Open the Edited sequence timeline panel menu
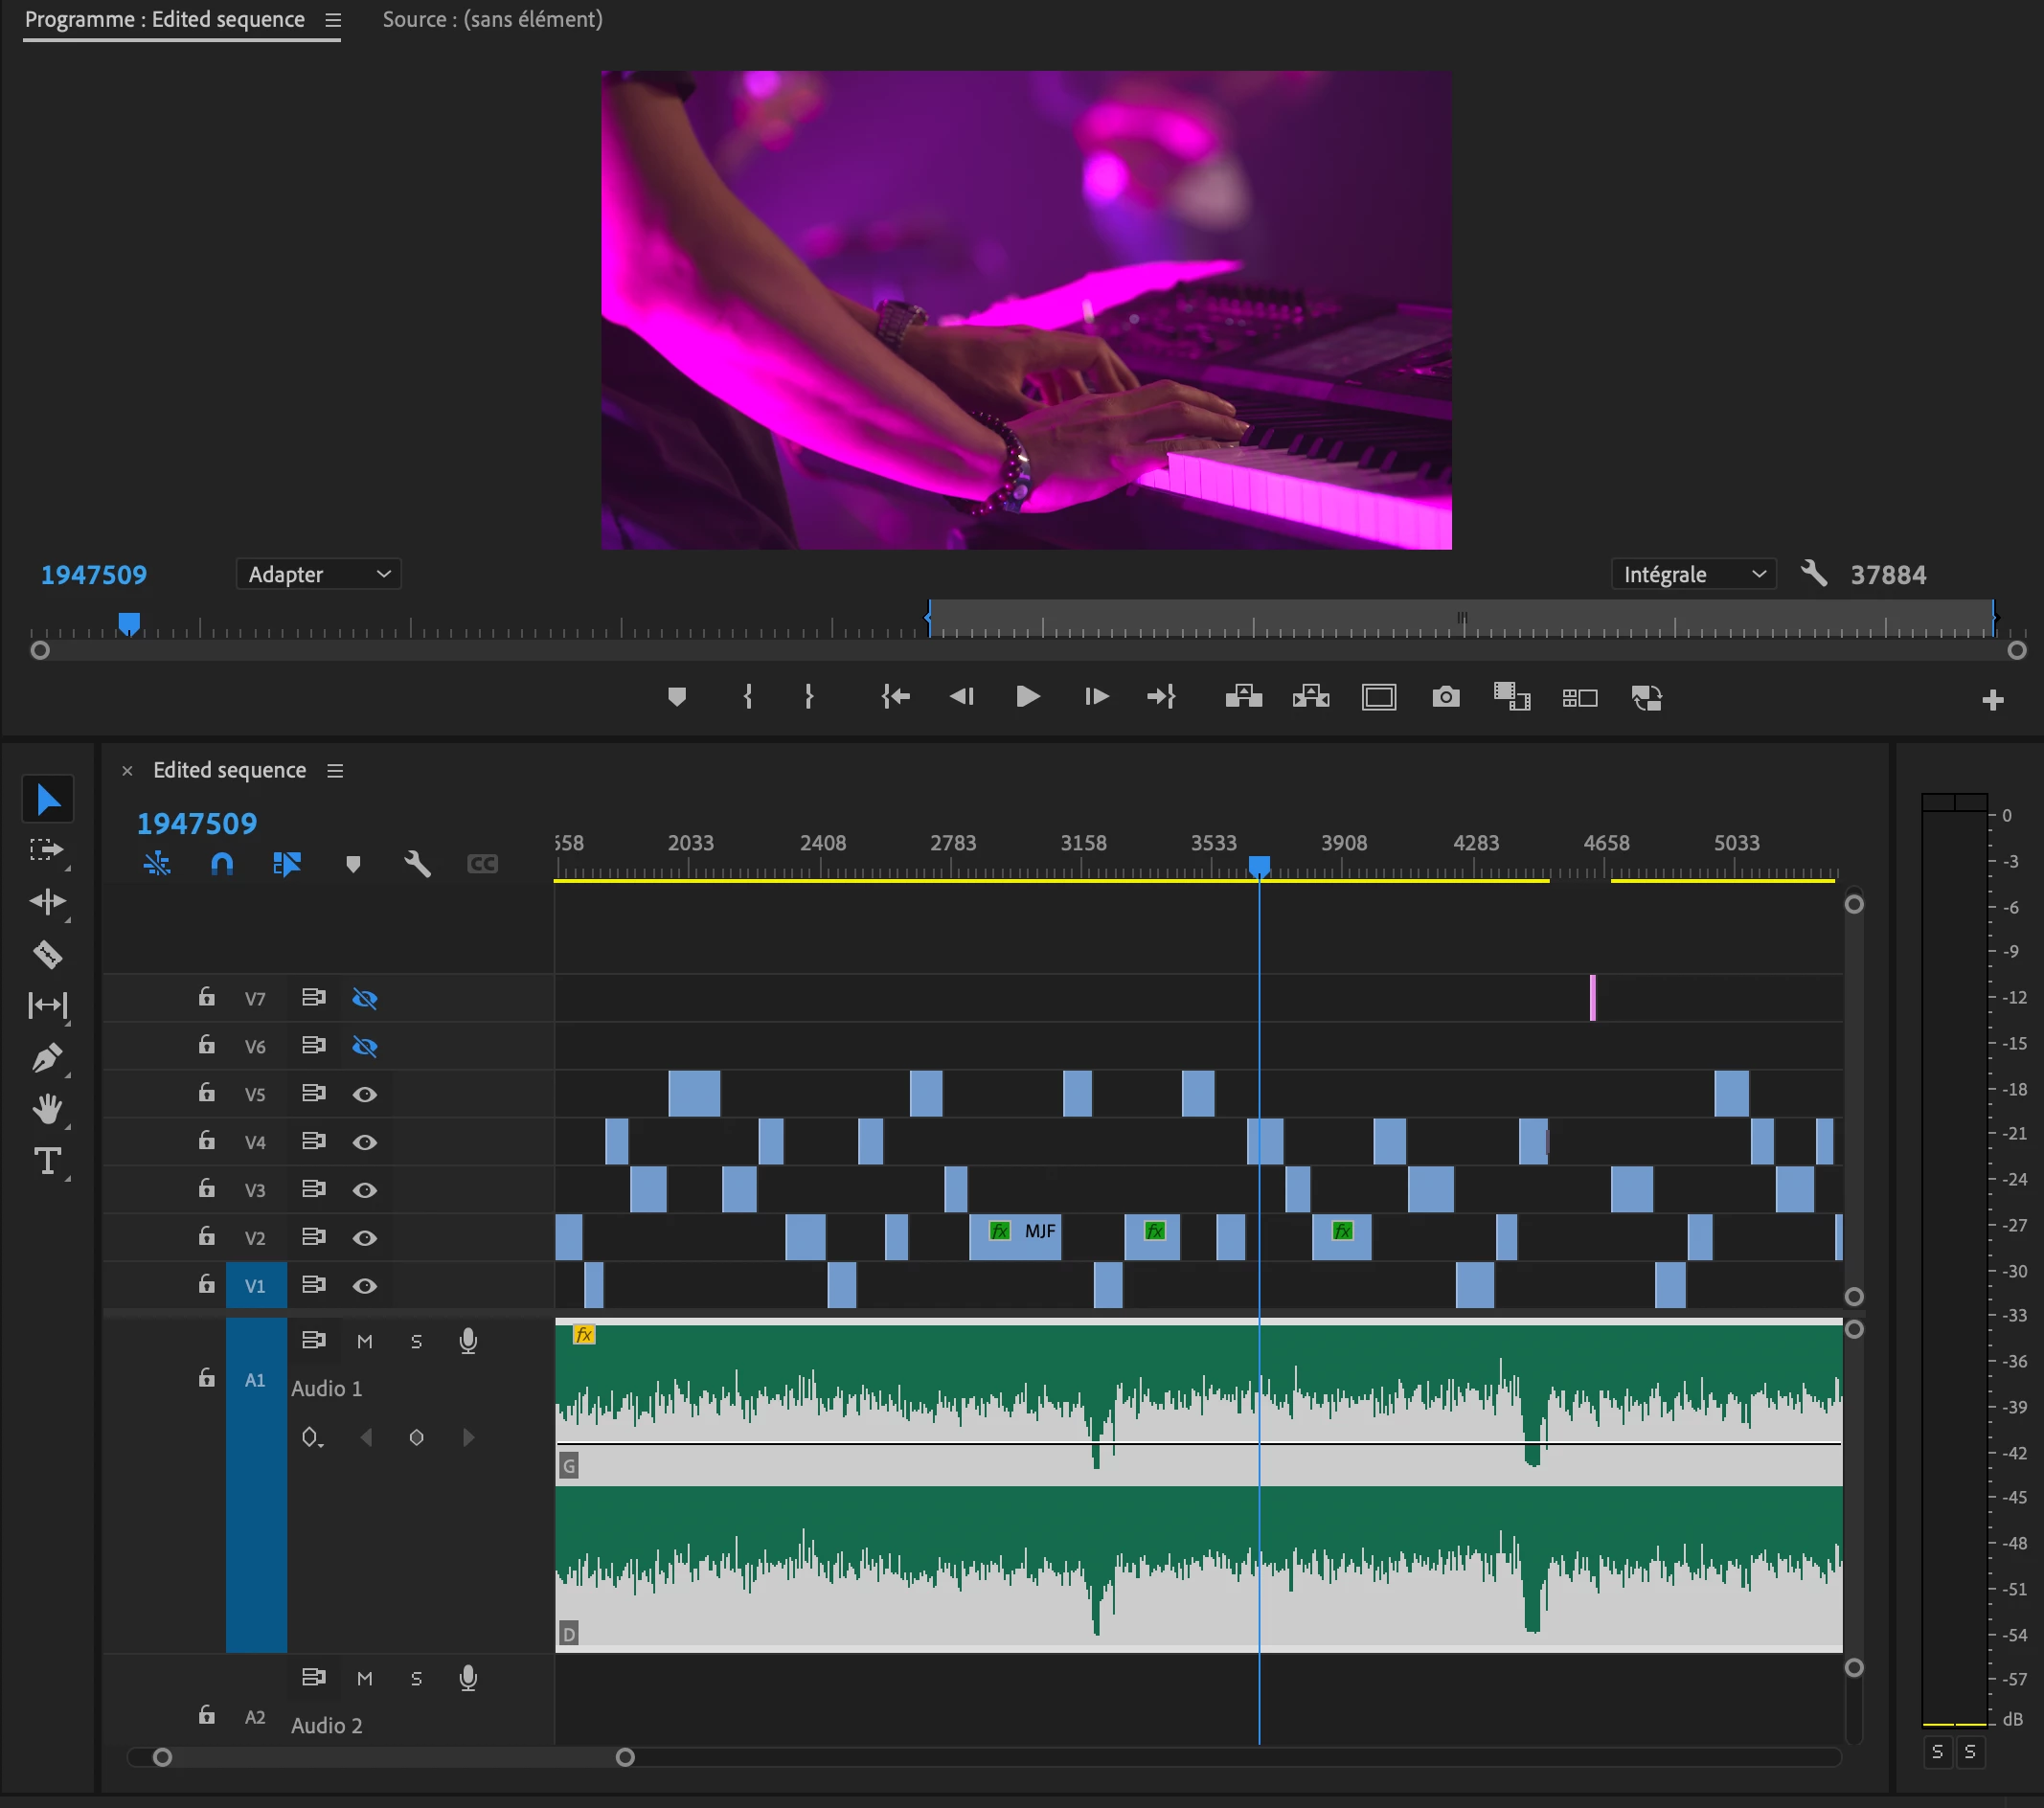Screen dimensions: 2044x1808 [335, 771]
